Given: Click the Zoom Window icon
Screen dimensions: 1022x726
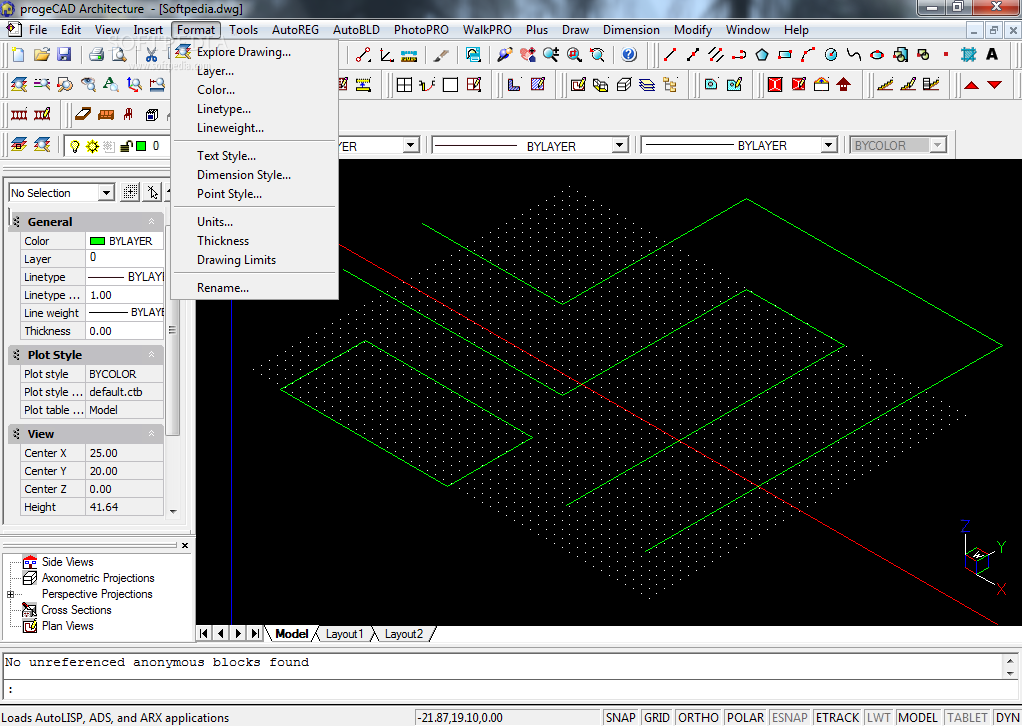Looking at the screenshot, I should coord(574,55).
